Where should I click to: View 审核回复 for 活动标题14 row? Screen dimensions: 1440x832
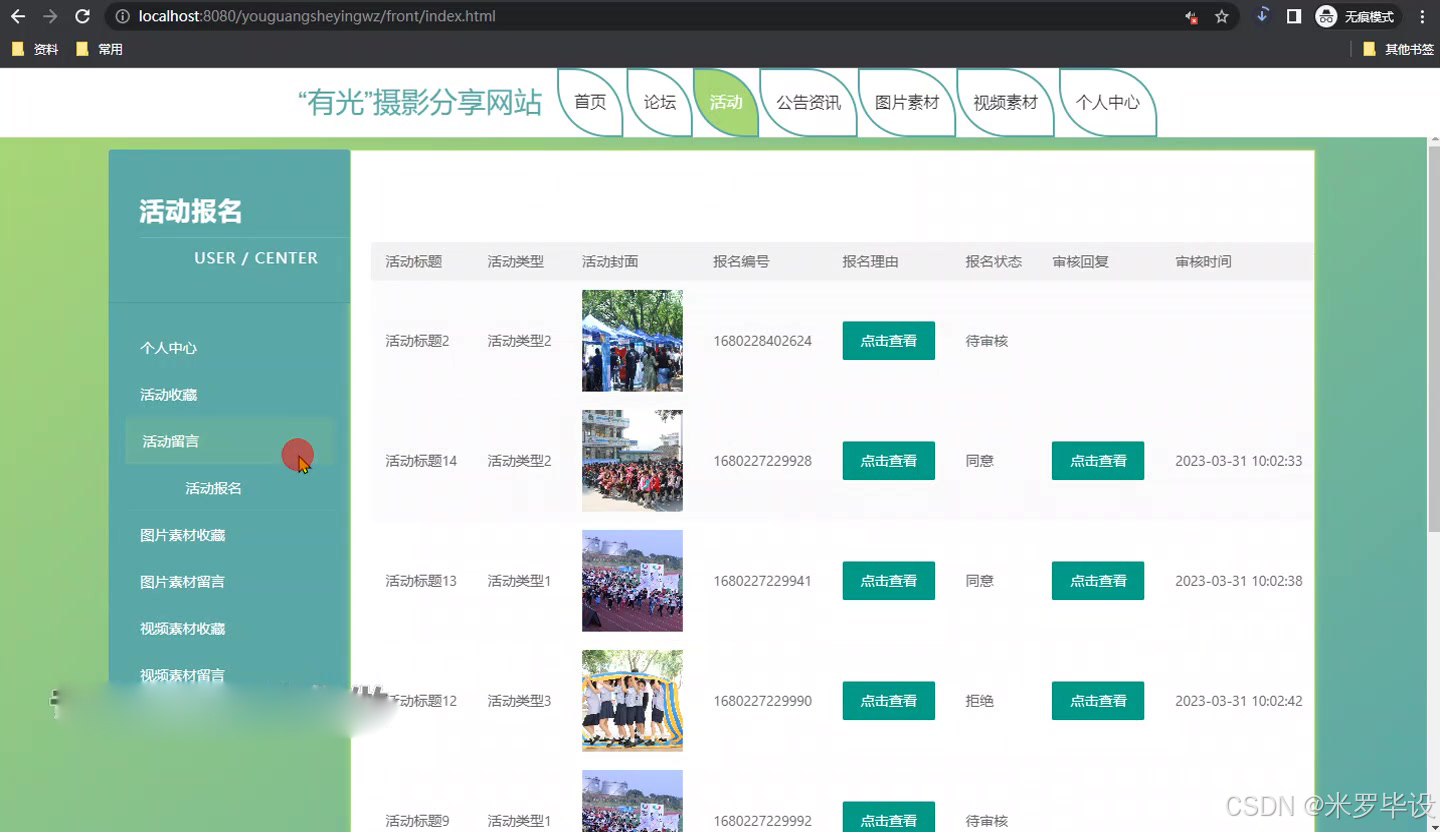pyautogui.click(x=1098, y=461)
